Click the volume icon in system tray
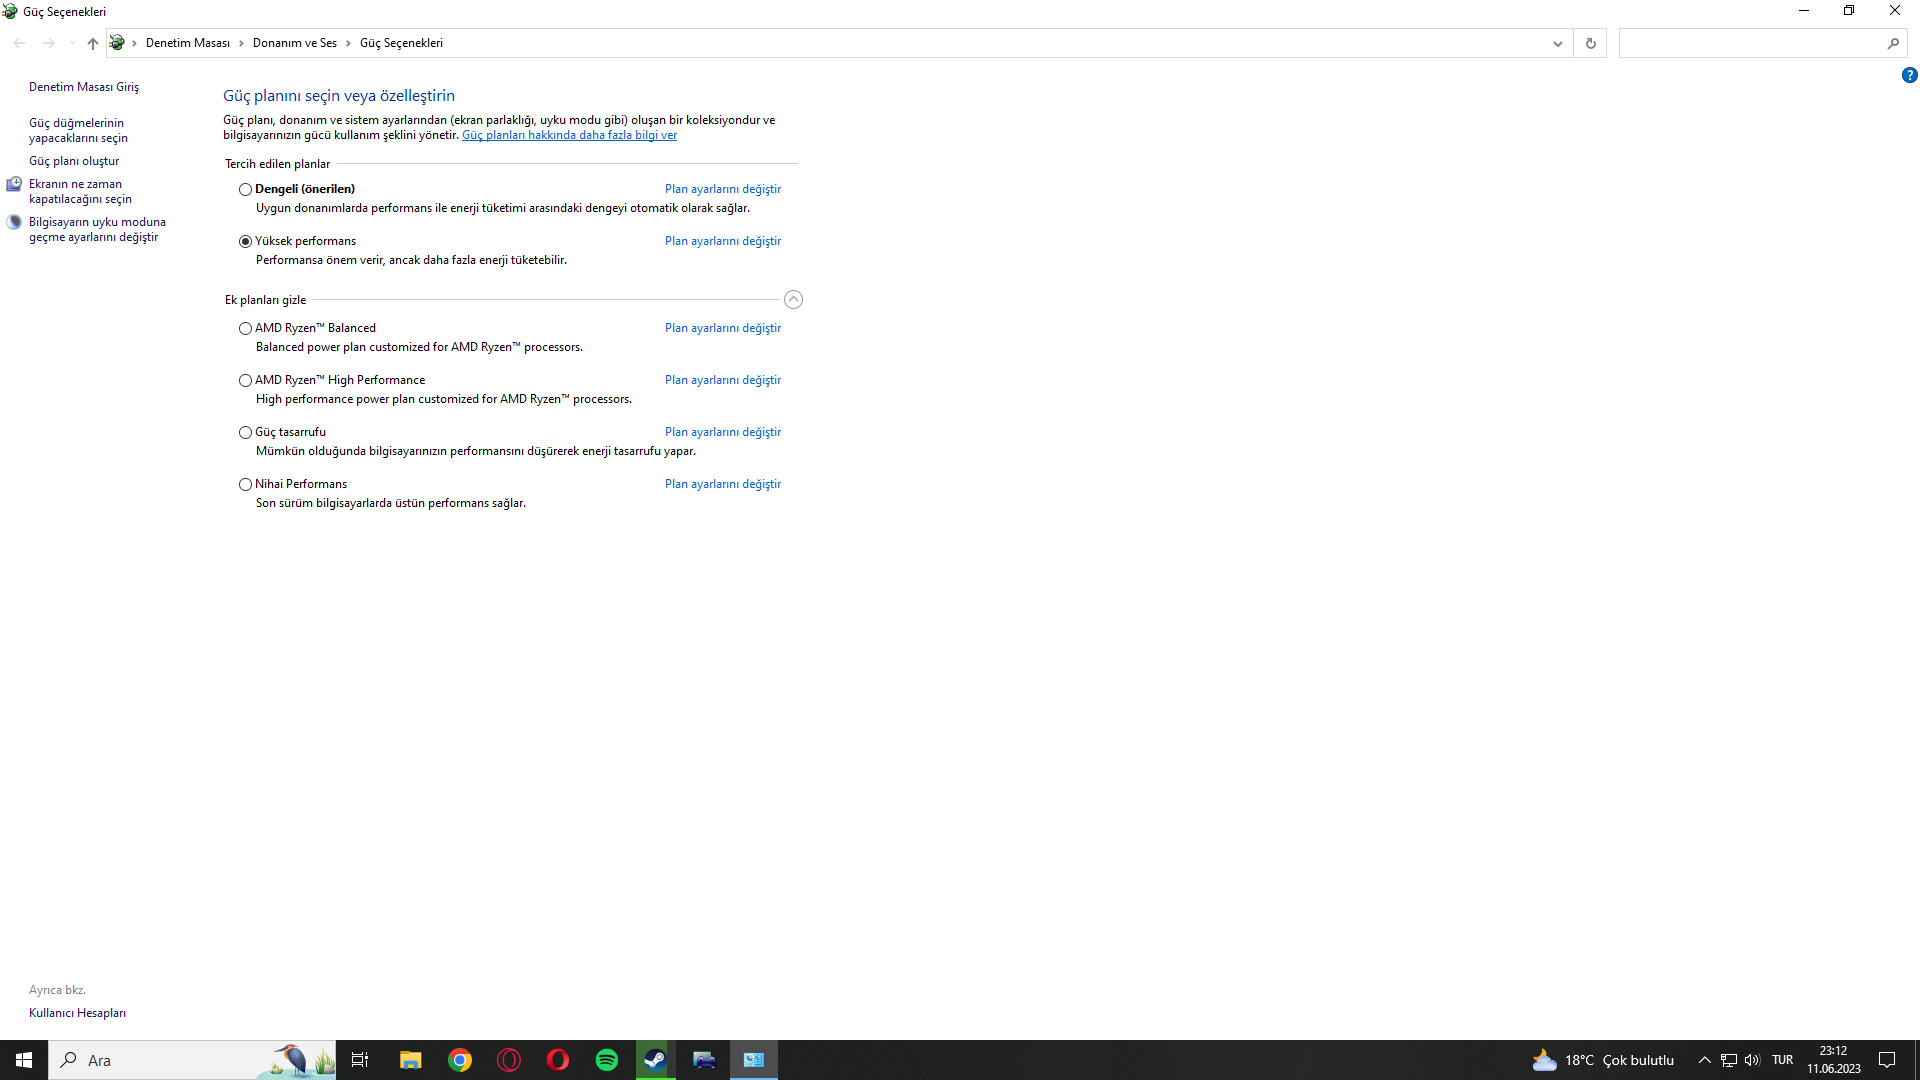This screenshot has width=1920, height=1080. 1751,1060
